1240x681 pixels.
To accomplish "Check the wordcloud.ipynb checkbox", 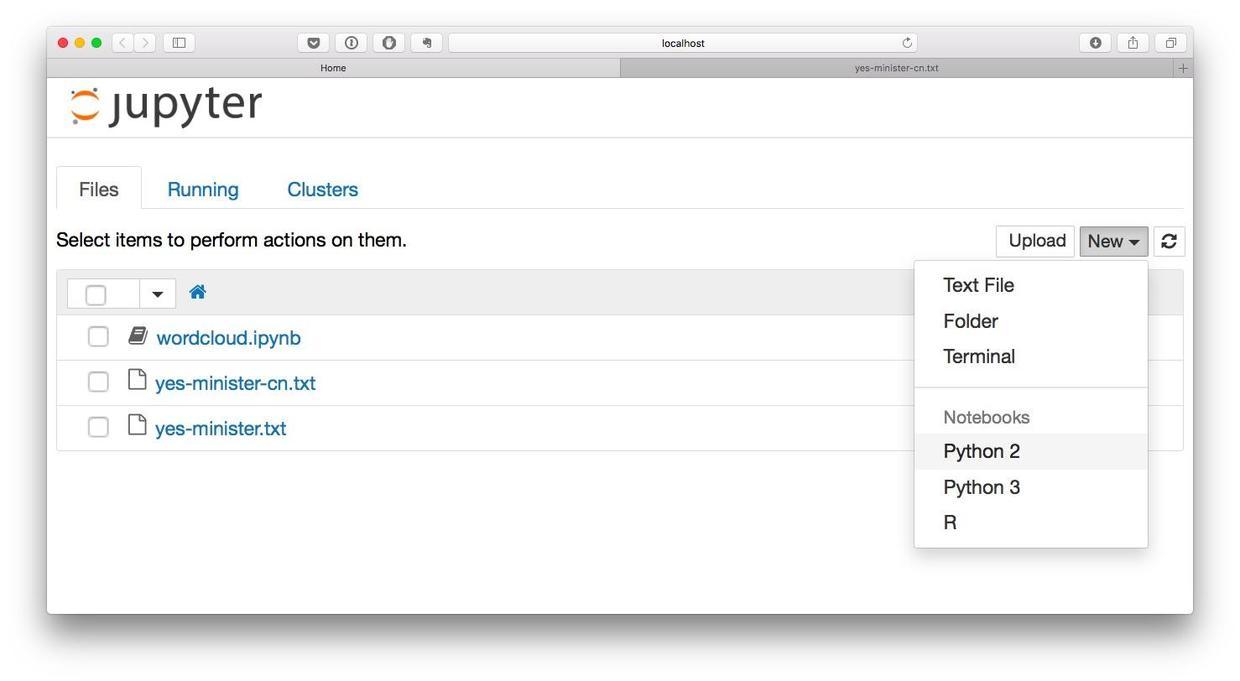I will point(98,337).
